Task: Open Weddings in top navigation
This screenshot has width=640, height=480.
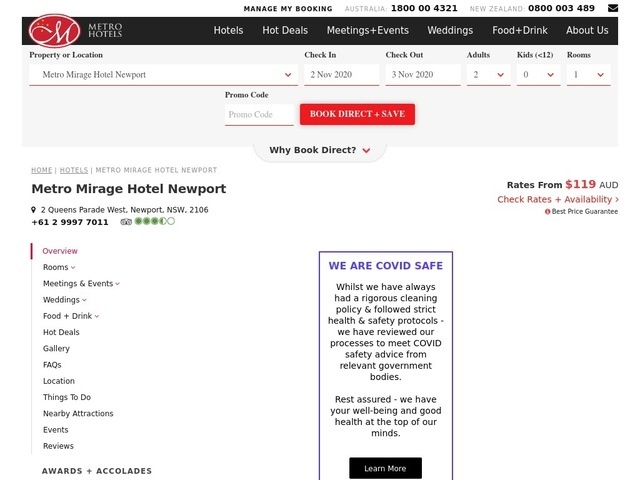Action: point(450,30)
